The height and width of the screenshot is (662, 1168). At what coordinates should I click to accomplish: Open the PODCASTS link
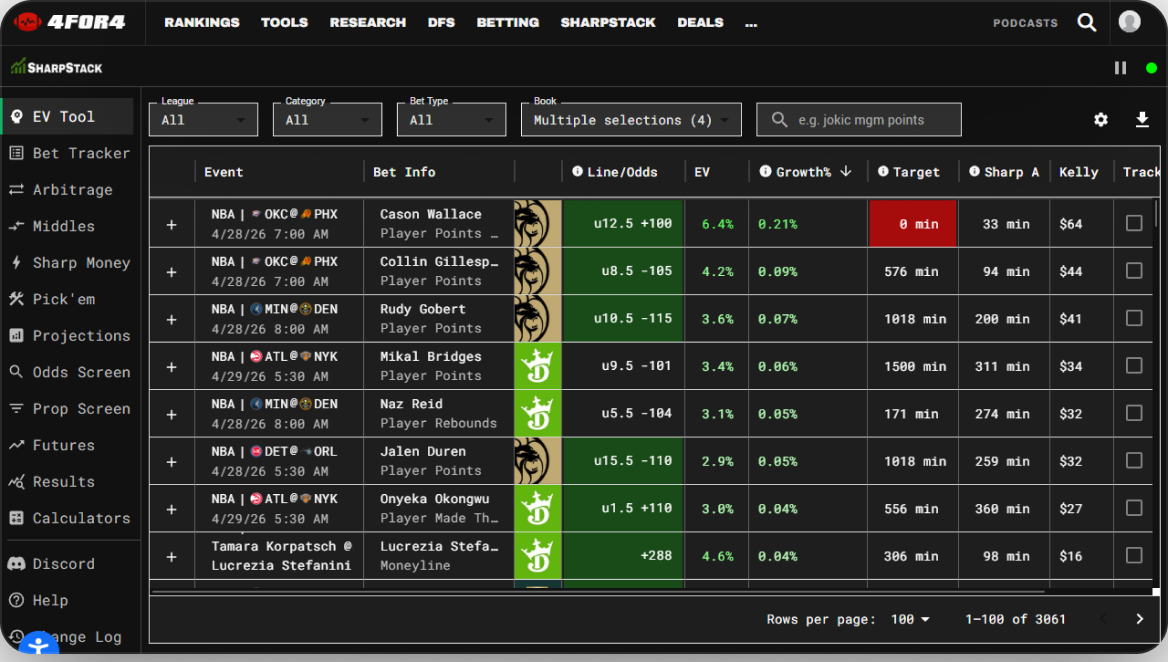[x=1025, y=23]
